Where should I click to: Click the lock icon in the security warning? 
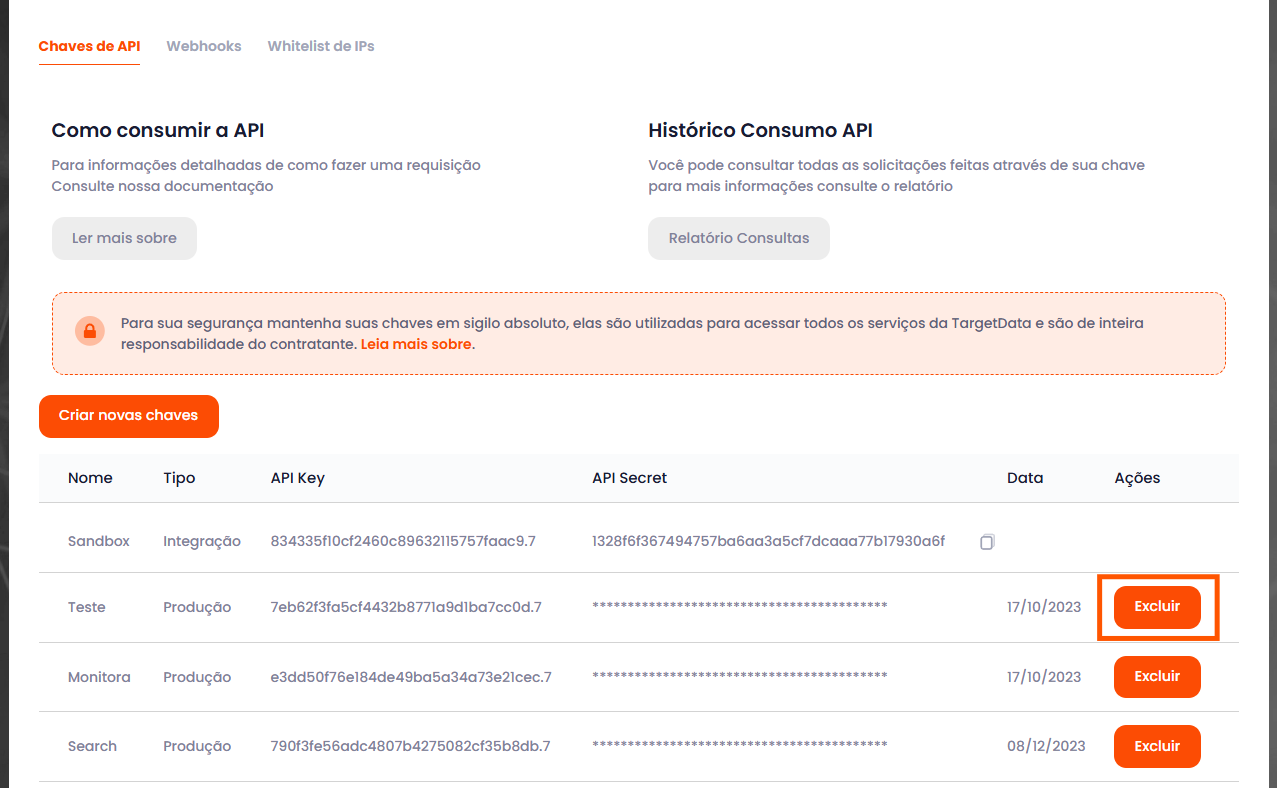[90, 331]
